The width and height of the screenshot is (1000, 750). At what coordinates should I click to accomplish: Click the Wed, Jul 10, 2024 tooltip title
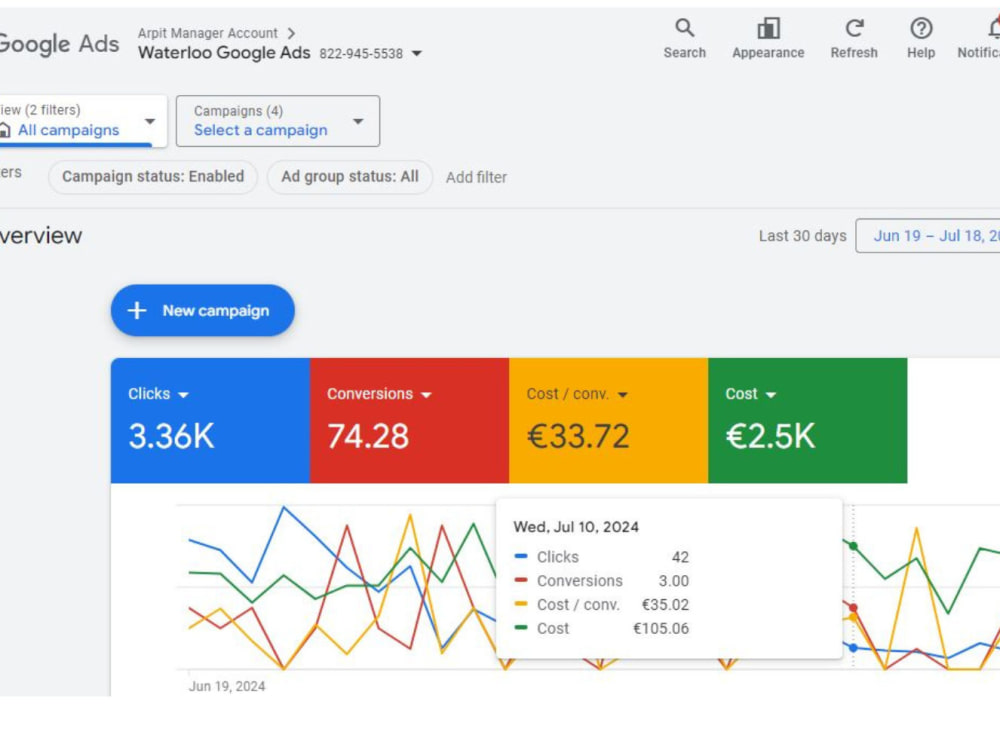576,527
